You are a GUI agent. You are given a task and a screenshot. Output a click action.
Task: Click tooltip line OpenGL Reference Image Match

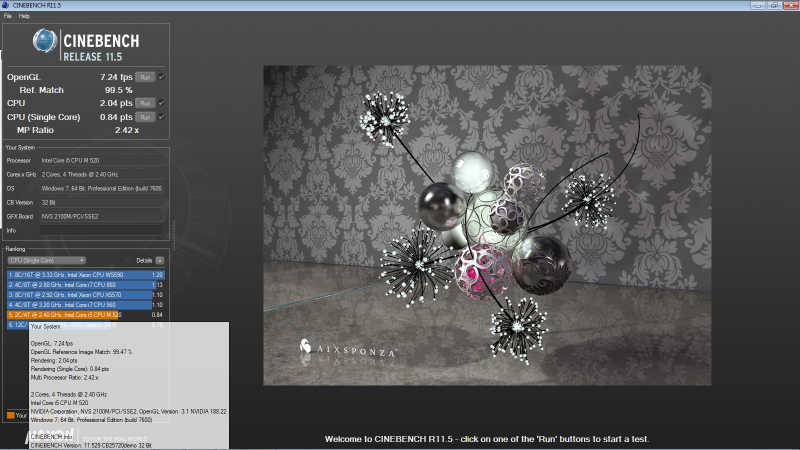(x=81, y=352)
